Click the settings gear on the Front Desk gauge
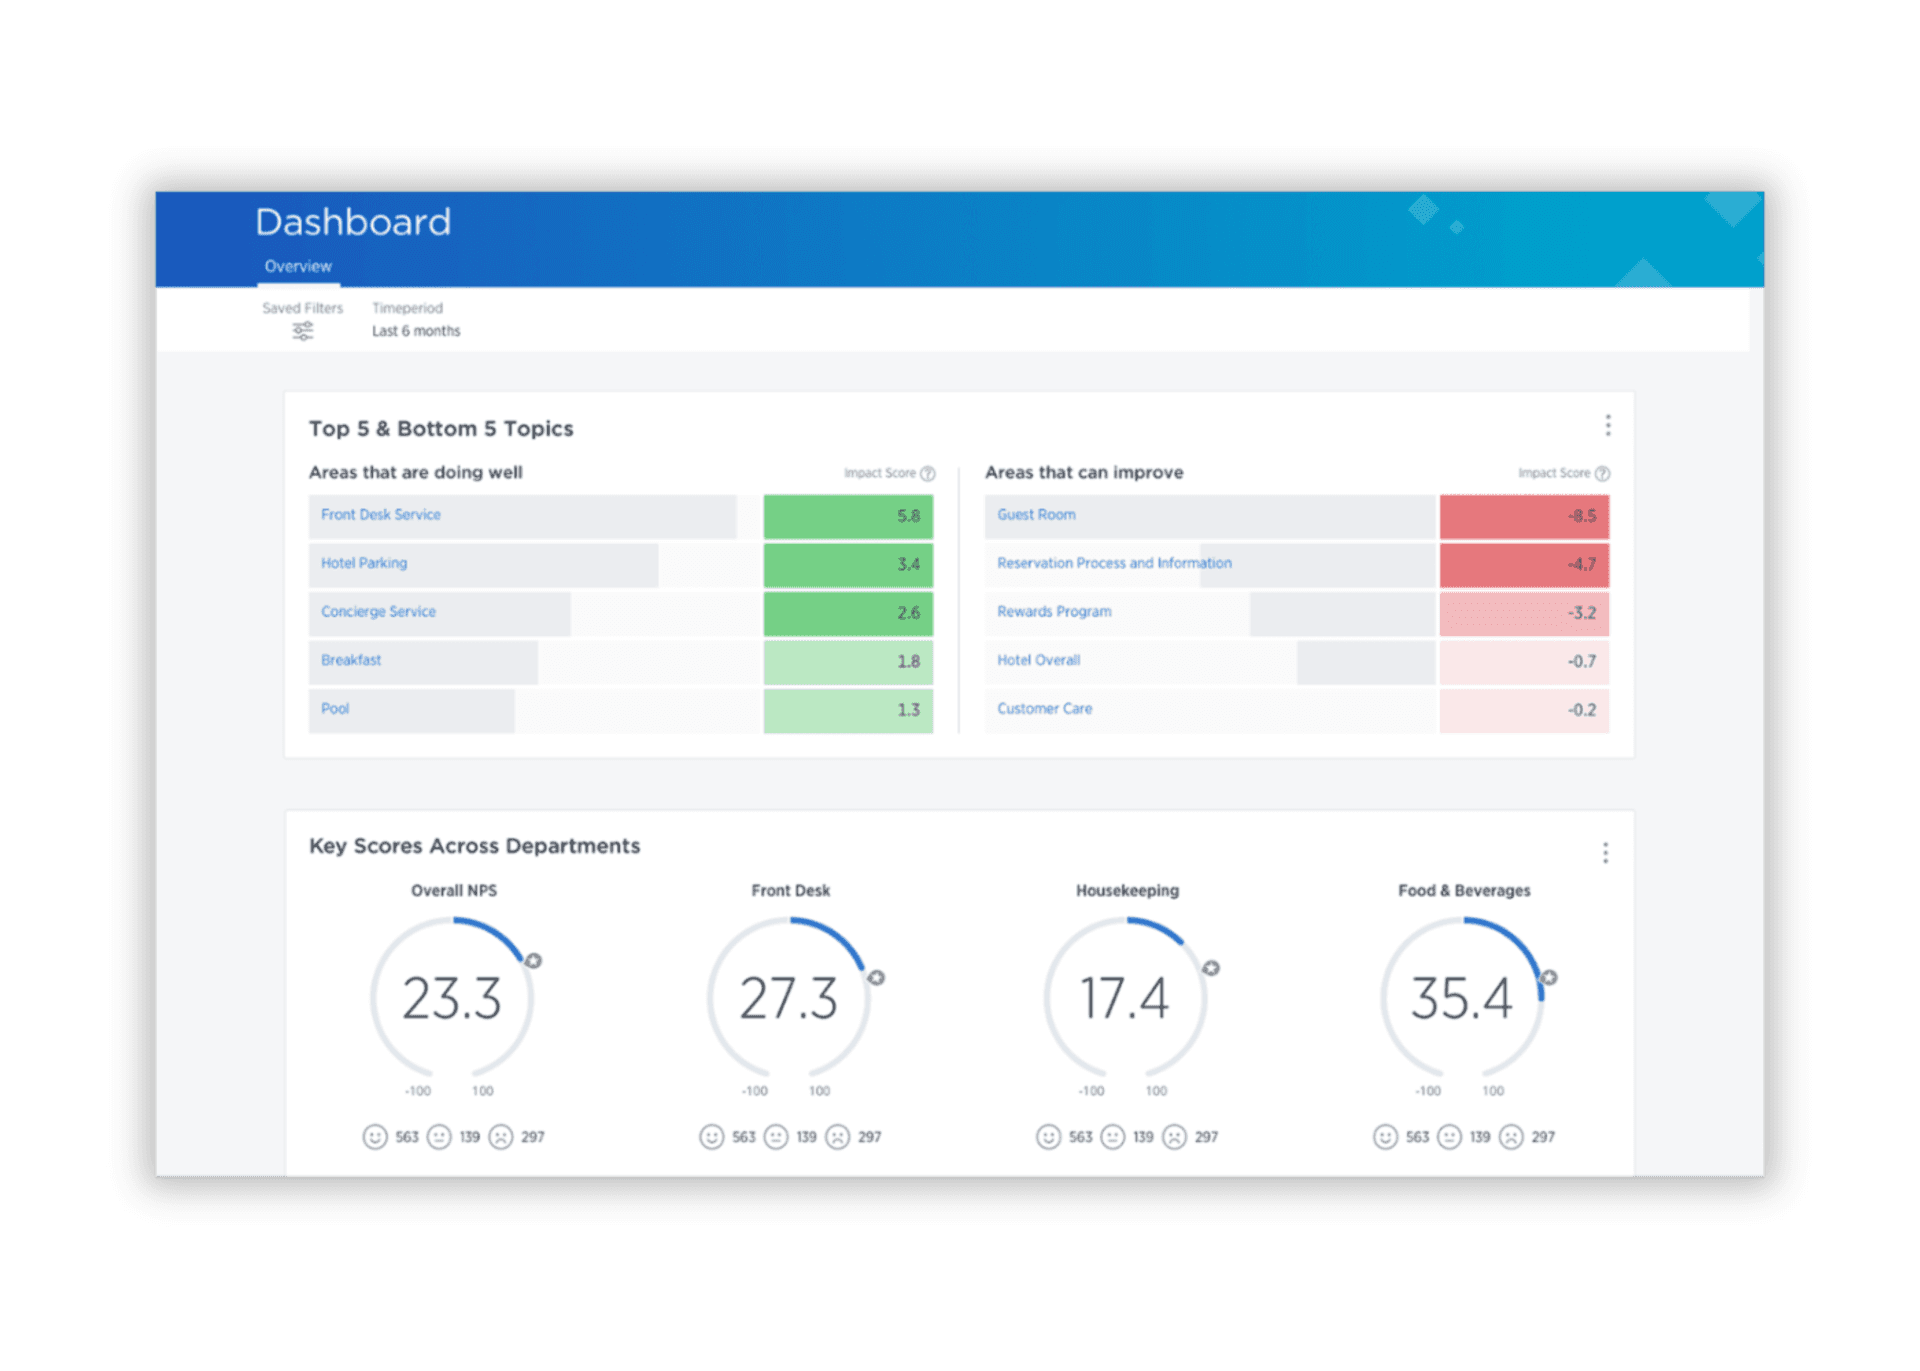The width and height of the screenshot is (1920, 1371). click(x=876, y=979)
